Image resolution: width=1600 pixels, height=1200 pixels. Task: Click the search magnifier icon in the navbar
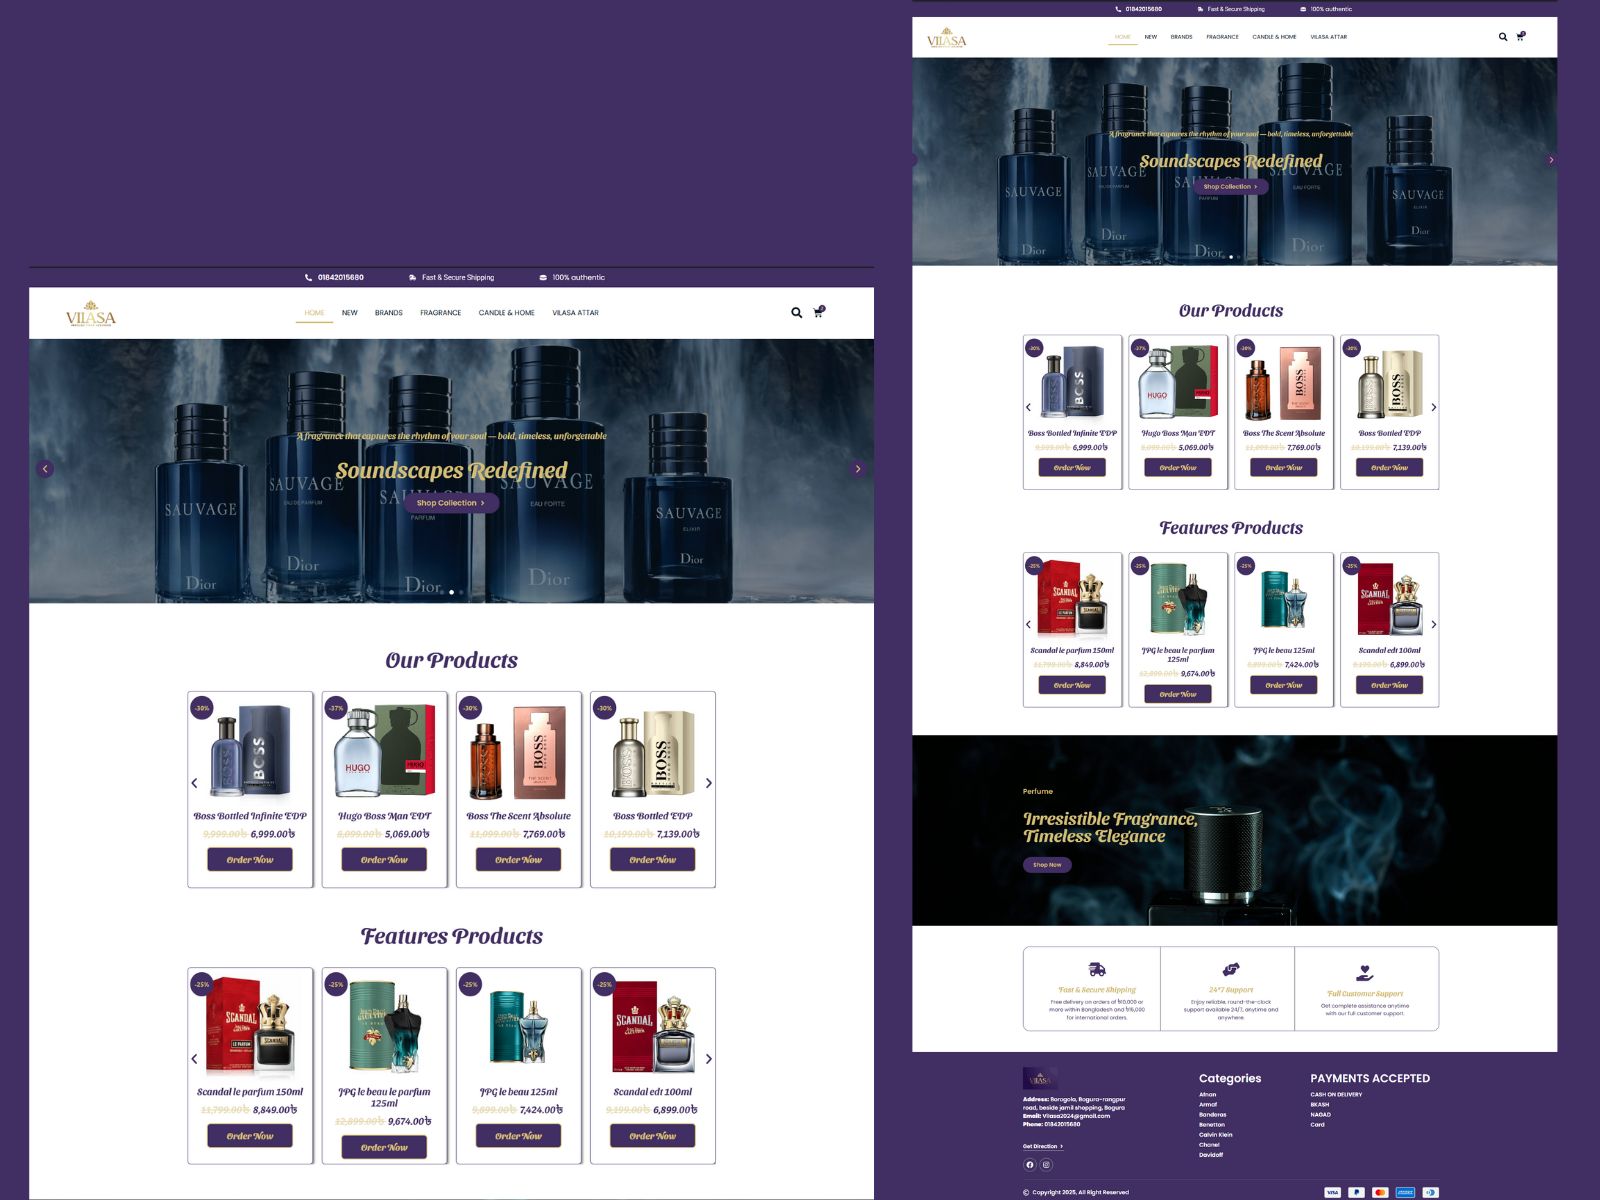[x=796, y=312]
